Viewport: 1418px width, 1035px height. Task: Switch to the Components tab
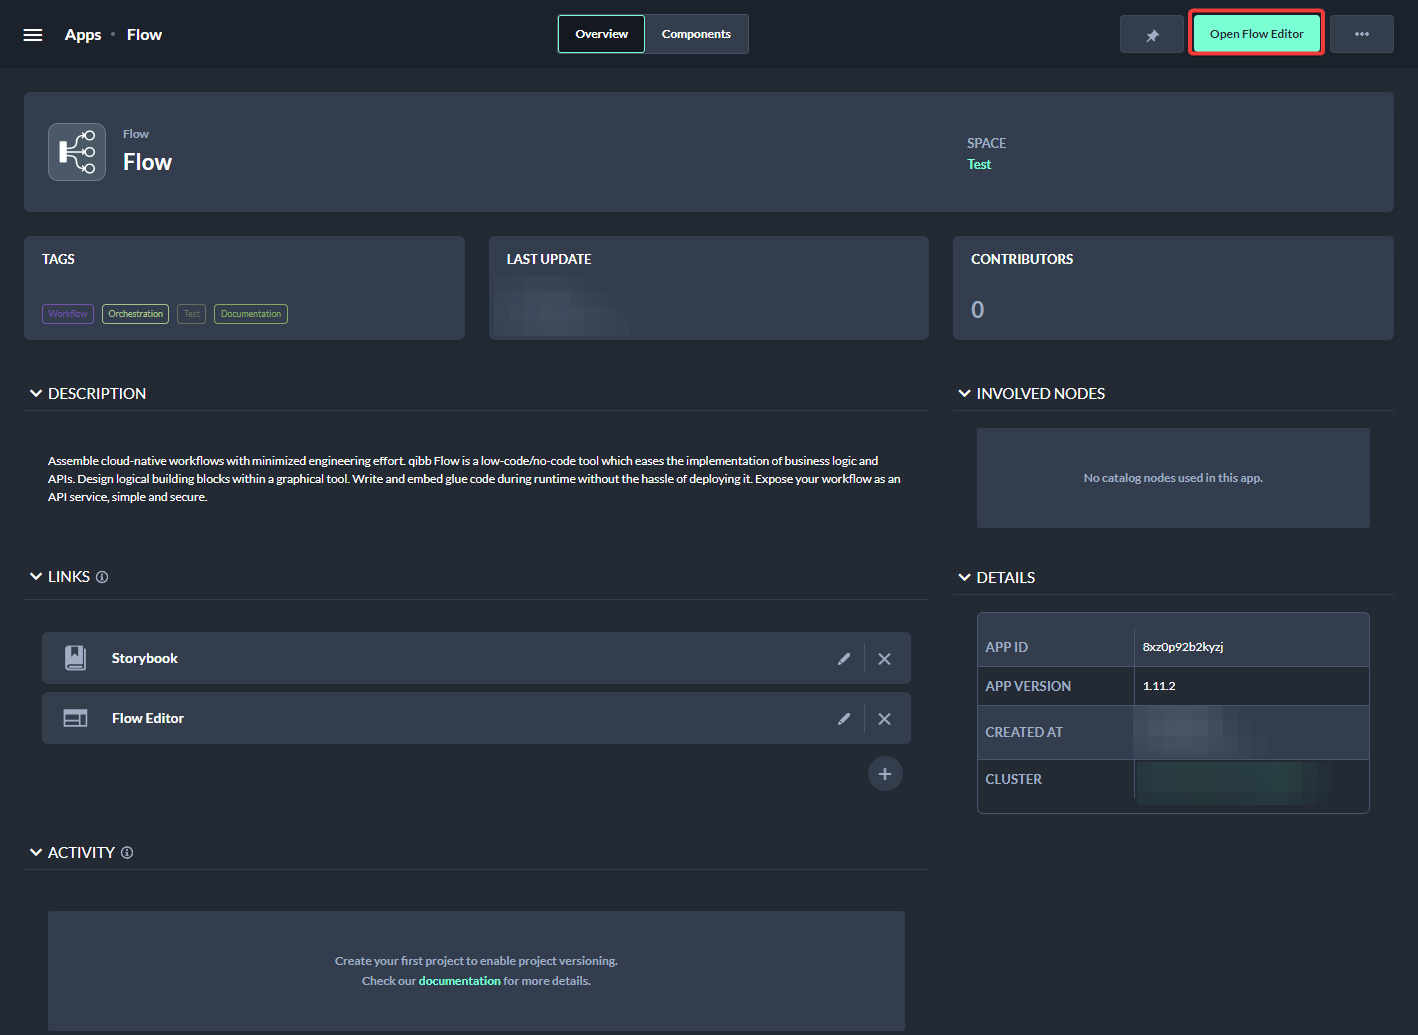click(696, 34)
